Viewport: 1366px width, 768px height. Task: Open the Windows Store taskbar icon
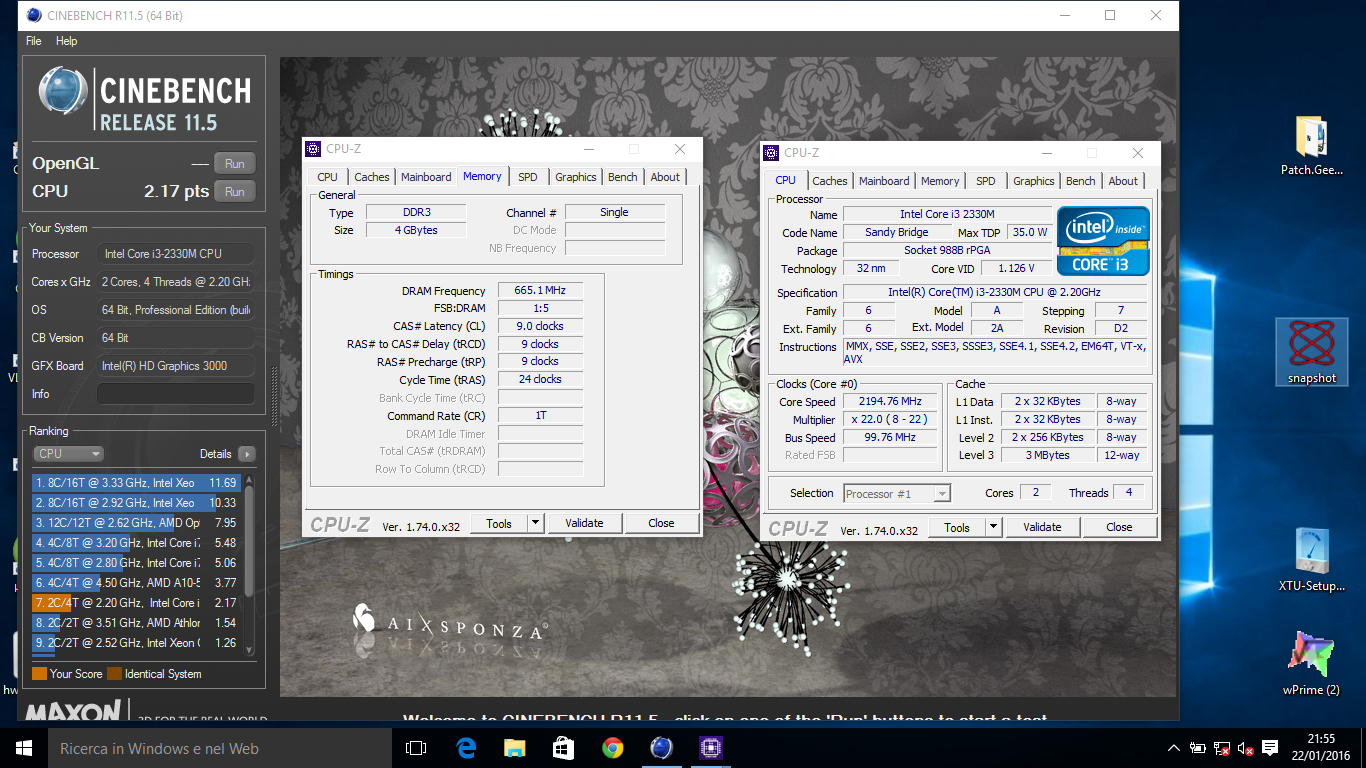(x=563, y=748)
